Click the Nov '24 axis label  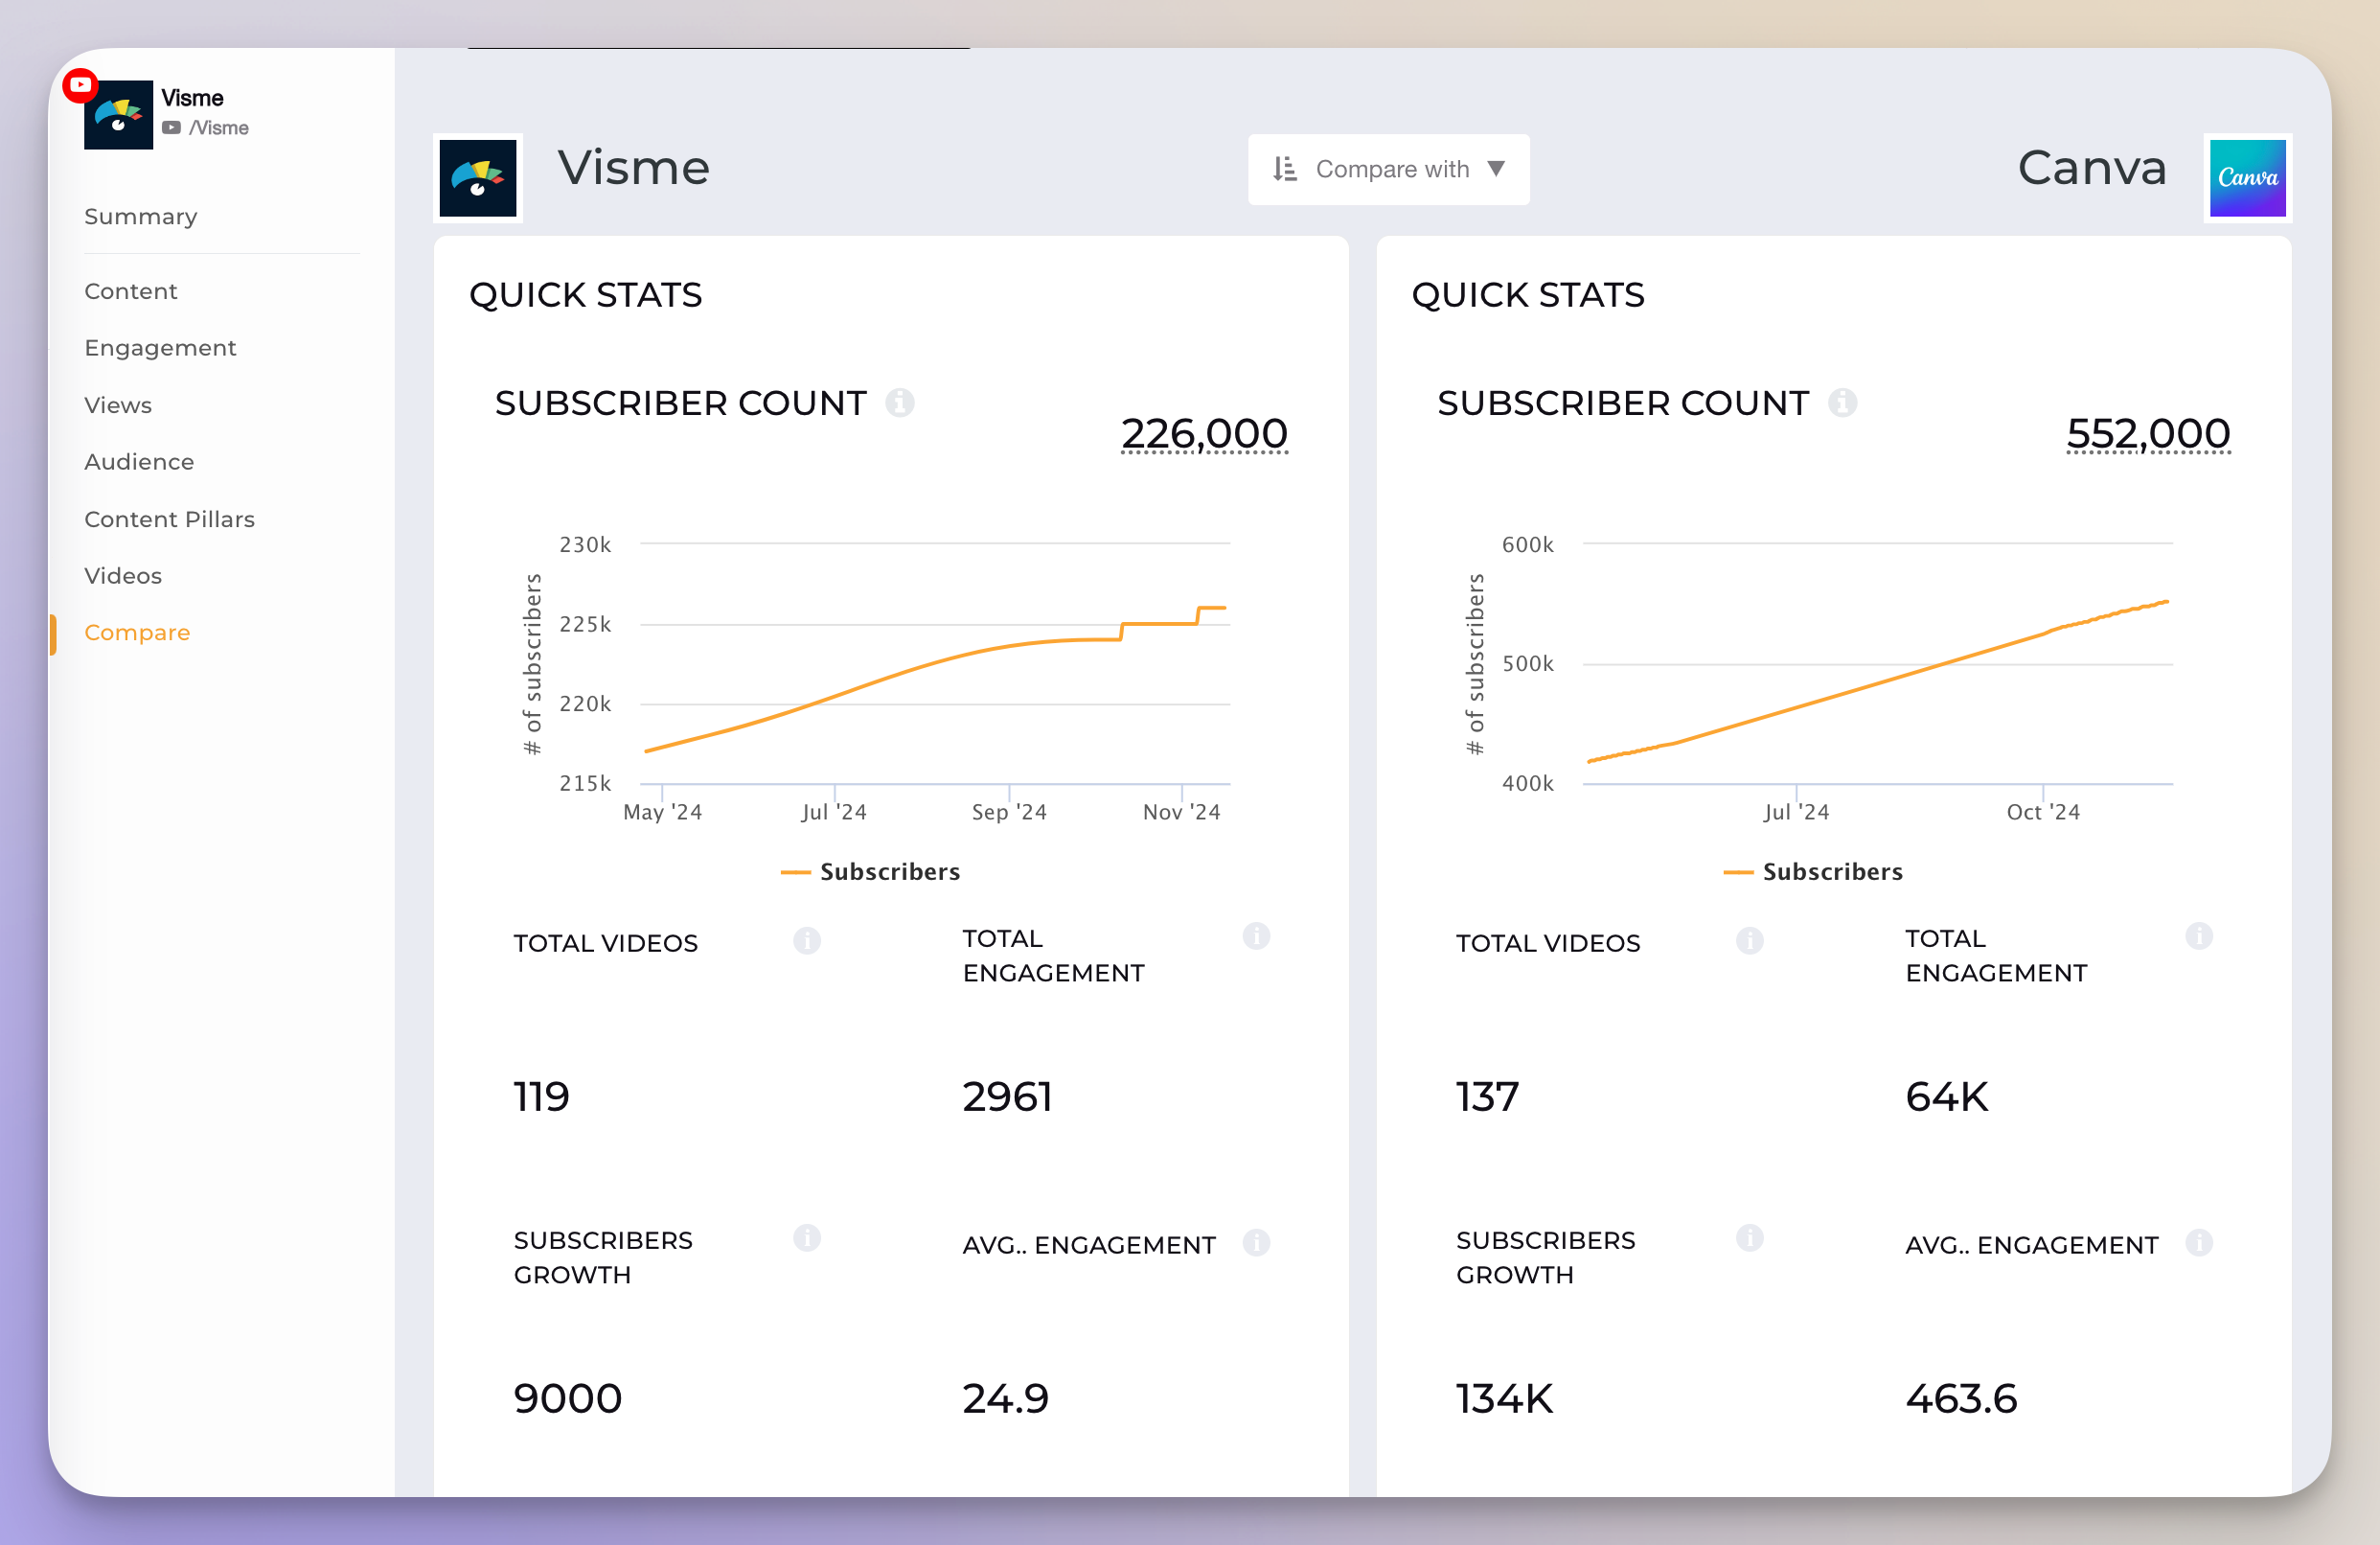(1181, 812)
